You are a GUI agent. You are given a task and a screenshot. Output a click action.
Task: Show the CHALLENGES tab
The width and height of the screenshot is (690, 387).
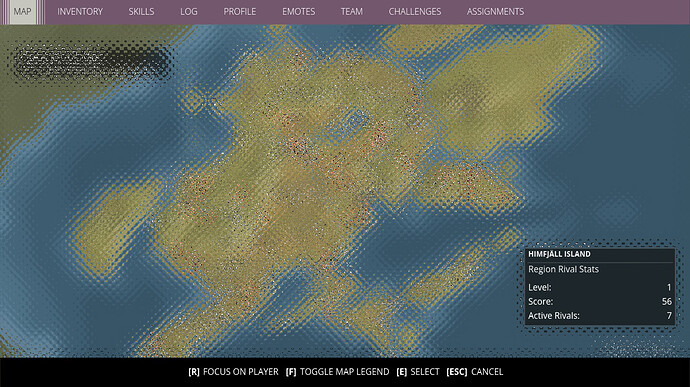415,12
